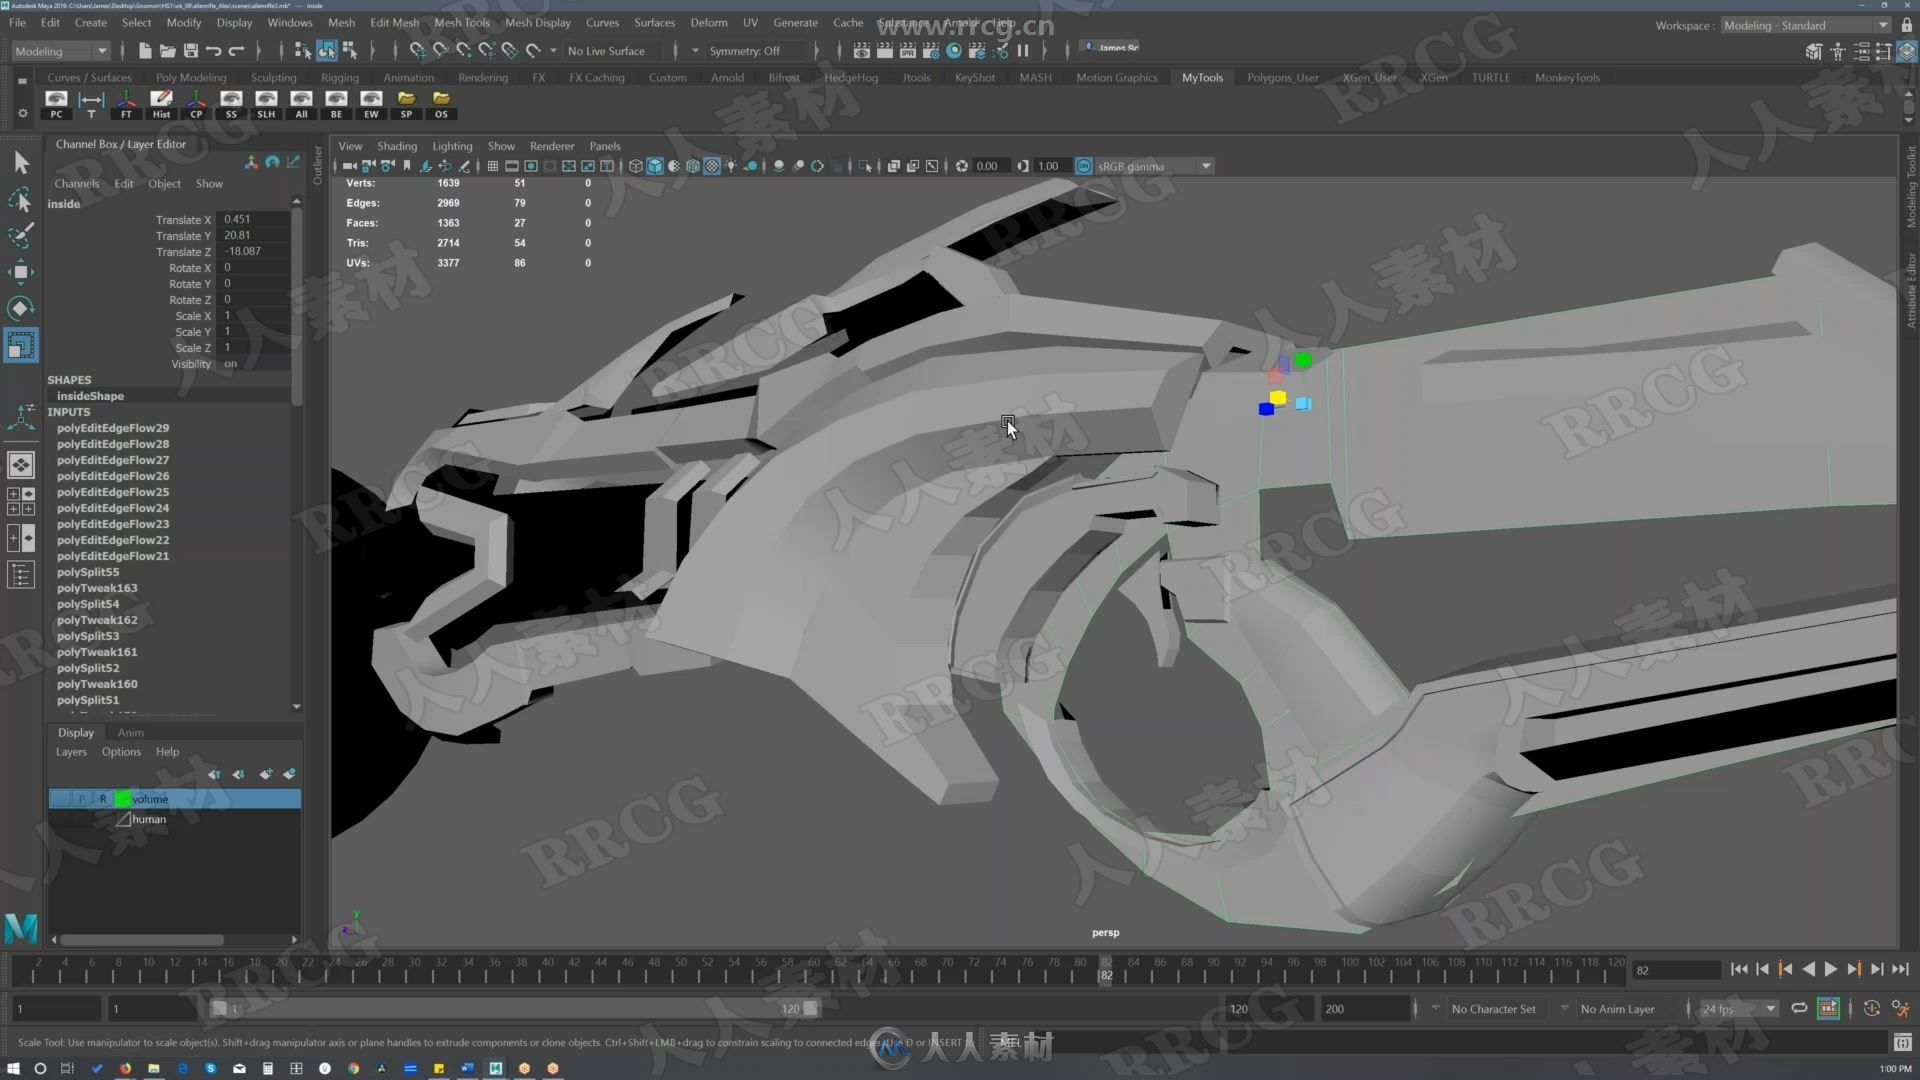Image resolution: width=1920 pixels, height=1080 pixels.
Task: Open the Edit Mesh menu
Action: (394, 22)
